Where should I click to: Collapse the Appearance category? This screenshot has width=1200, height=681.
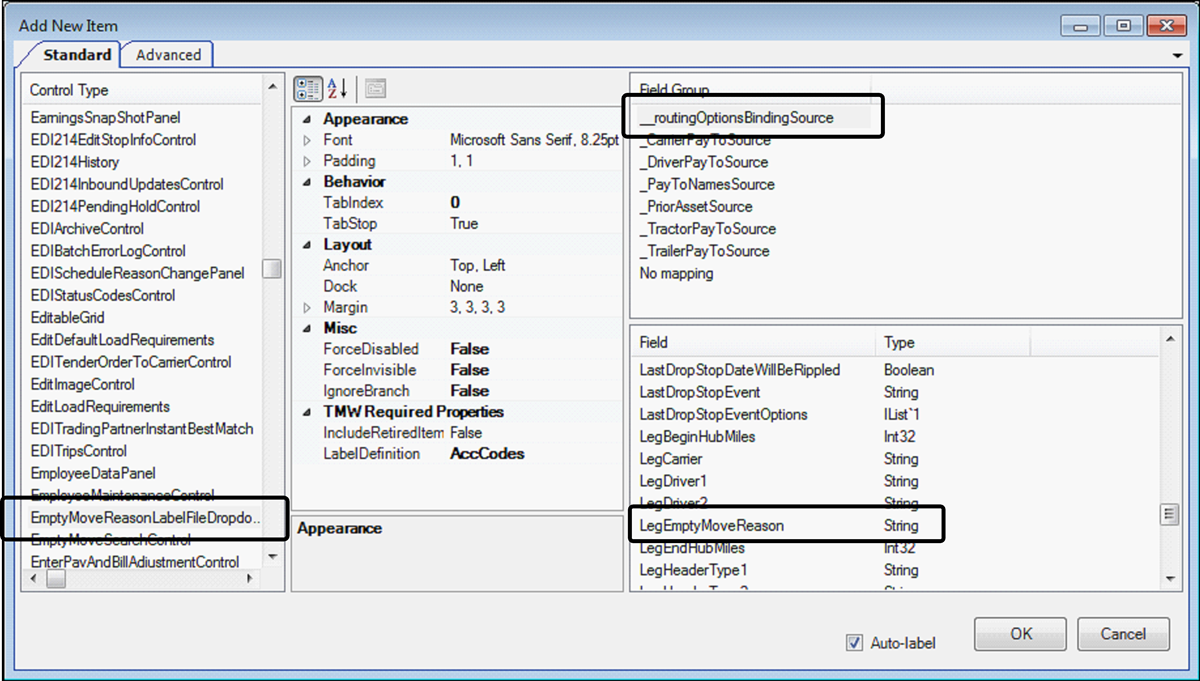(x=307, y=119)
